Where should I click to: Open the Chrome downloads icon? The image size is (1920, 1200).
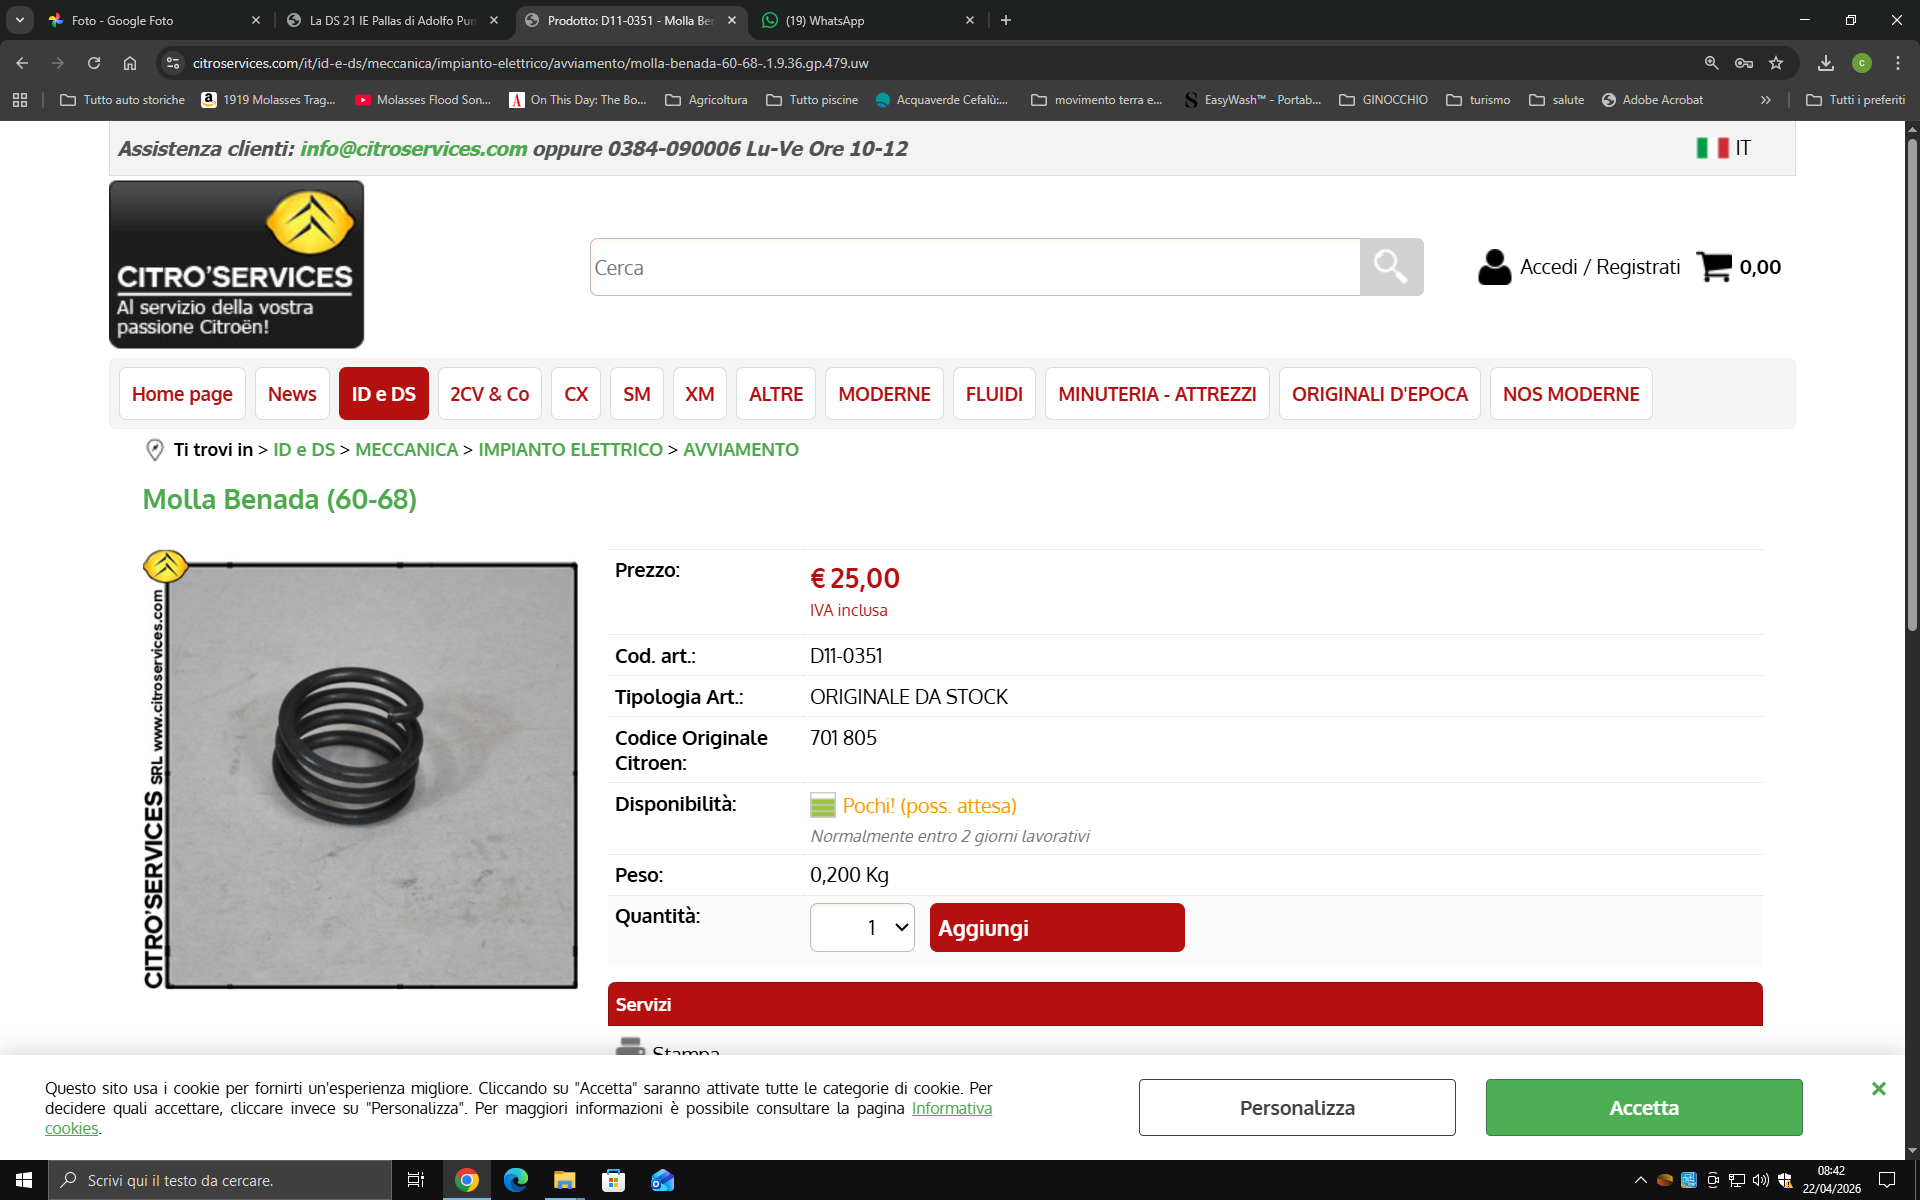[1826, 63]
